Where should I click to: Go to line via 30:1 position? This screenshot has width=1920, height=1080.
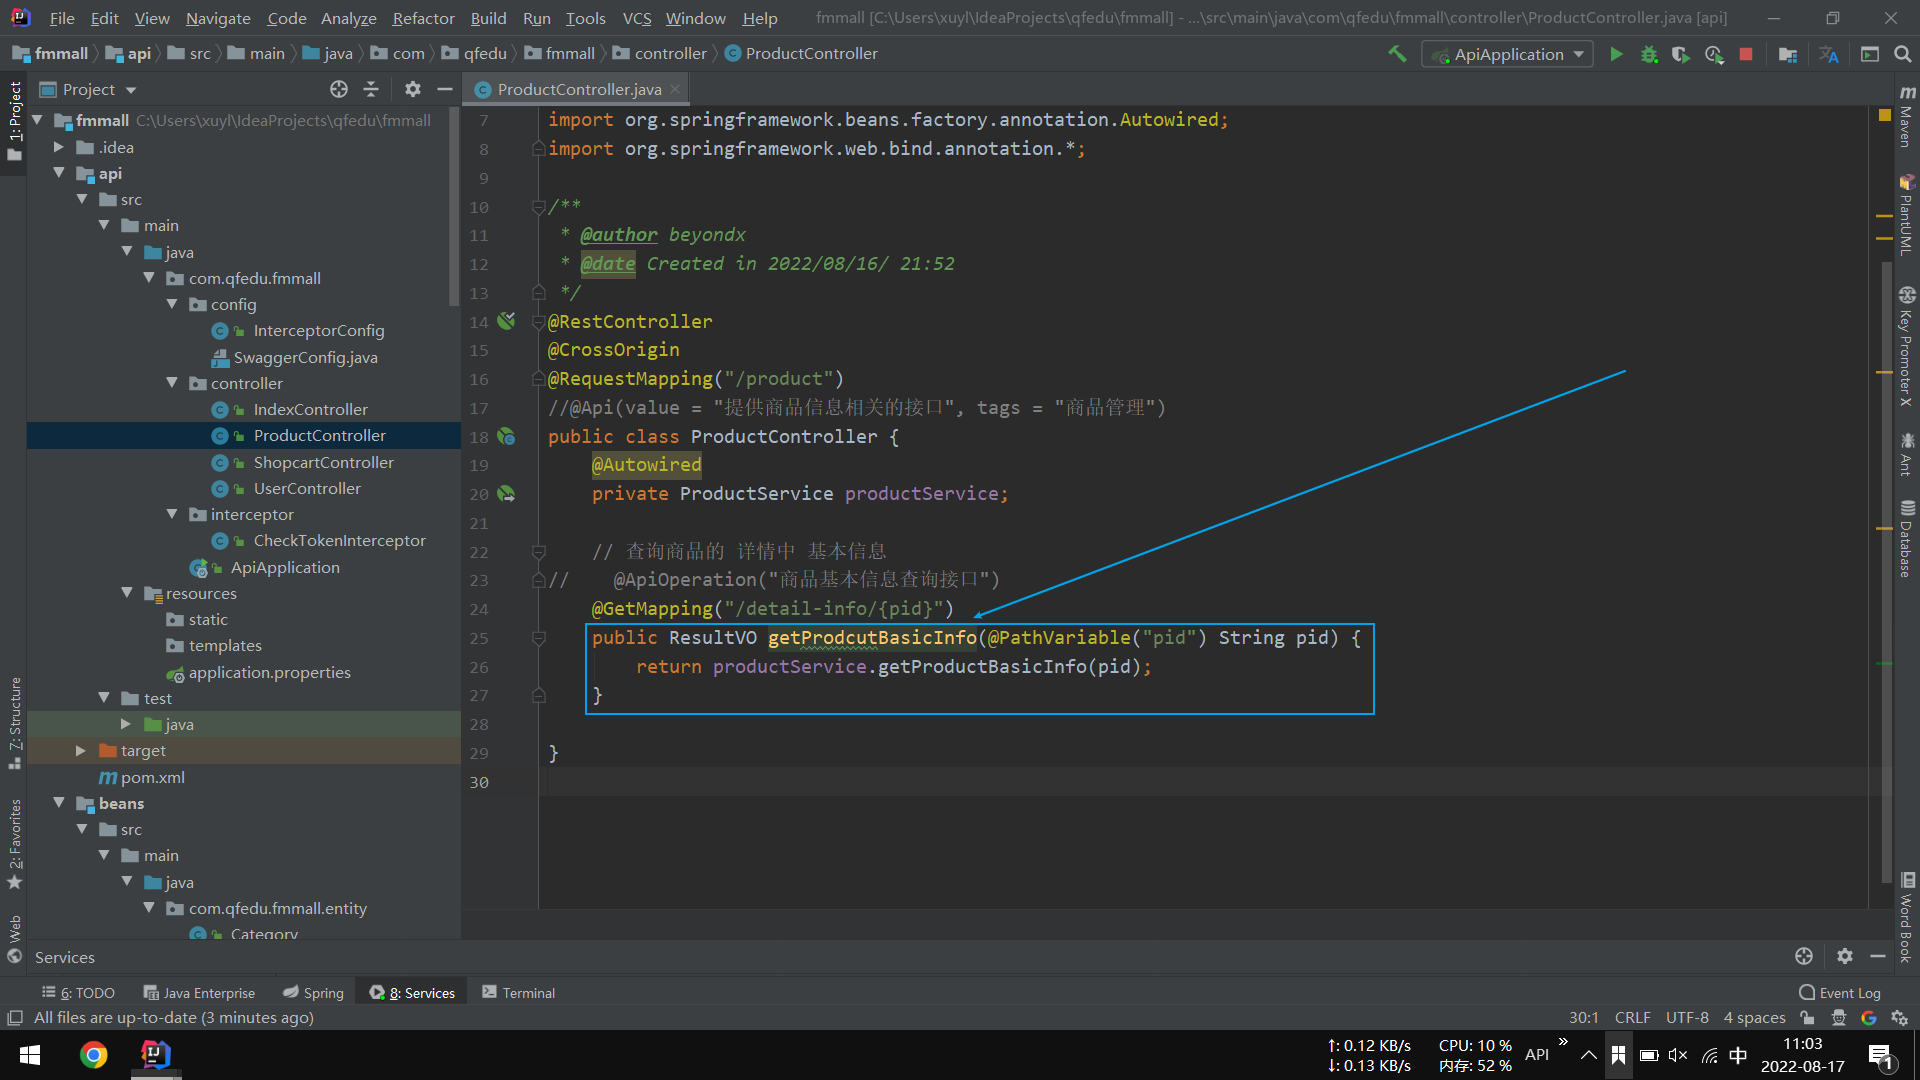pos(1583,1018)
